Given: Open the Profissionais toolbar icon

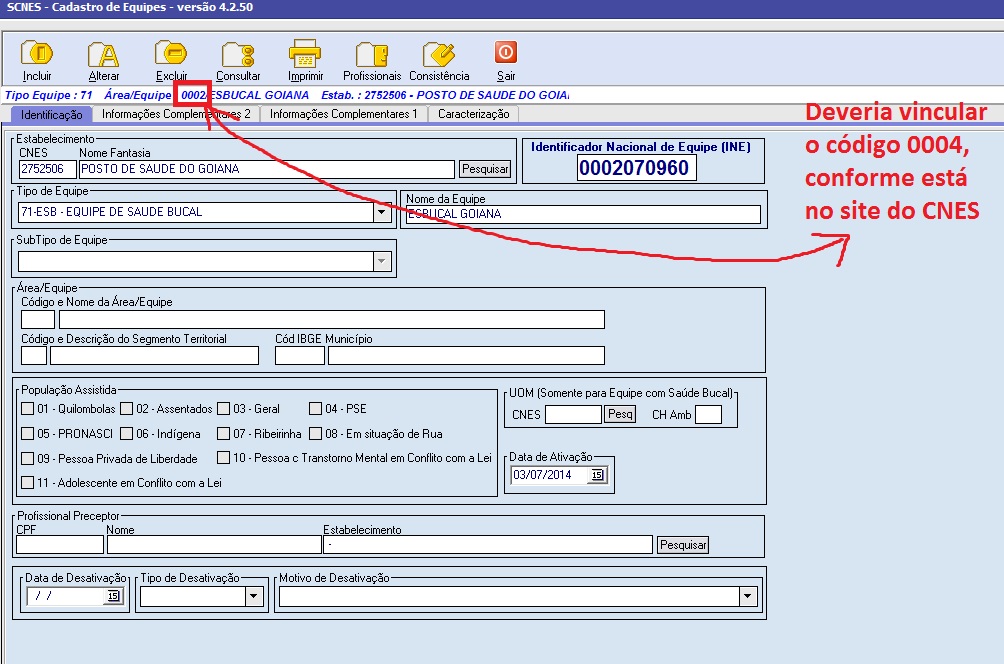Looking at the screenshot, I should (371, 54).
